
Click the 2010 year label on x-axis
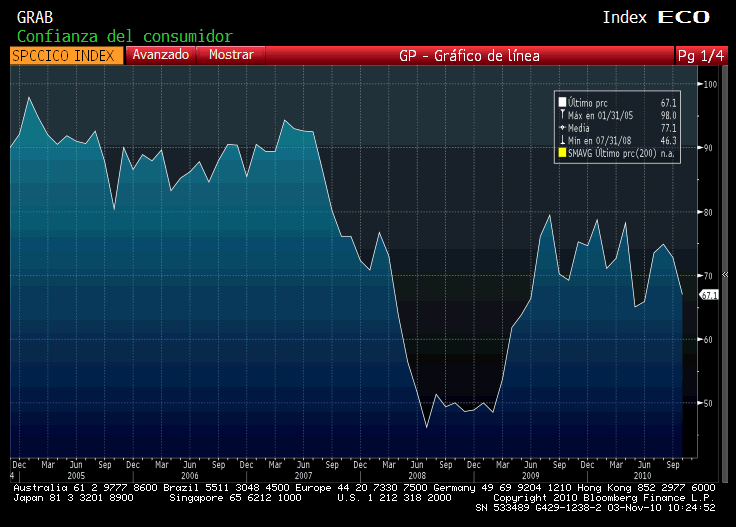pyautogui.click(x=643, y=475)
